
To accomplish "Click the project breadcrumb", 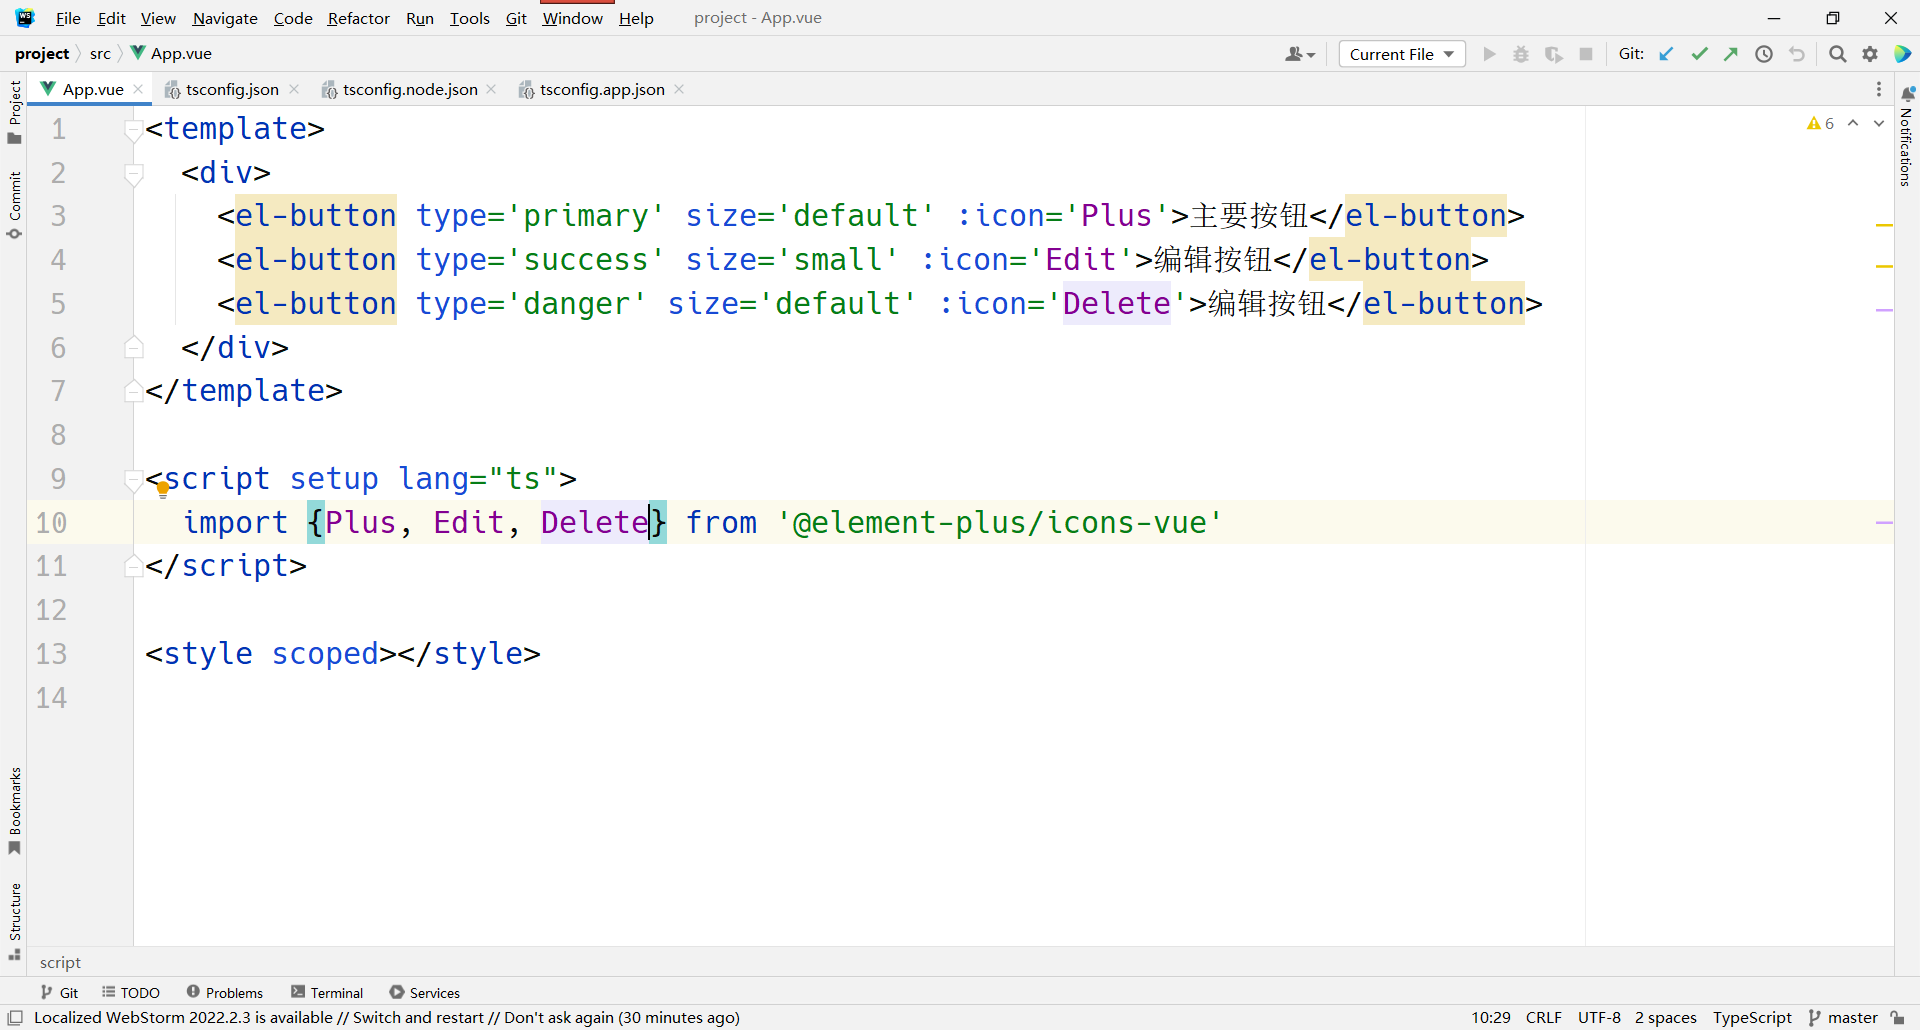I will [42, 54].
